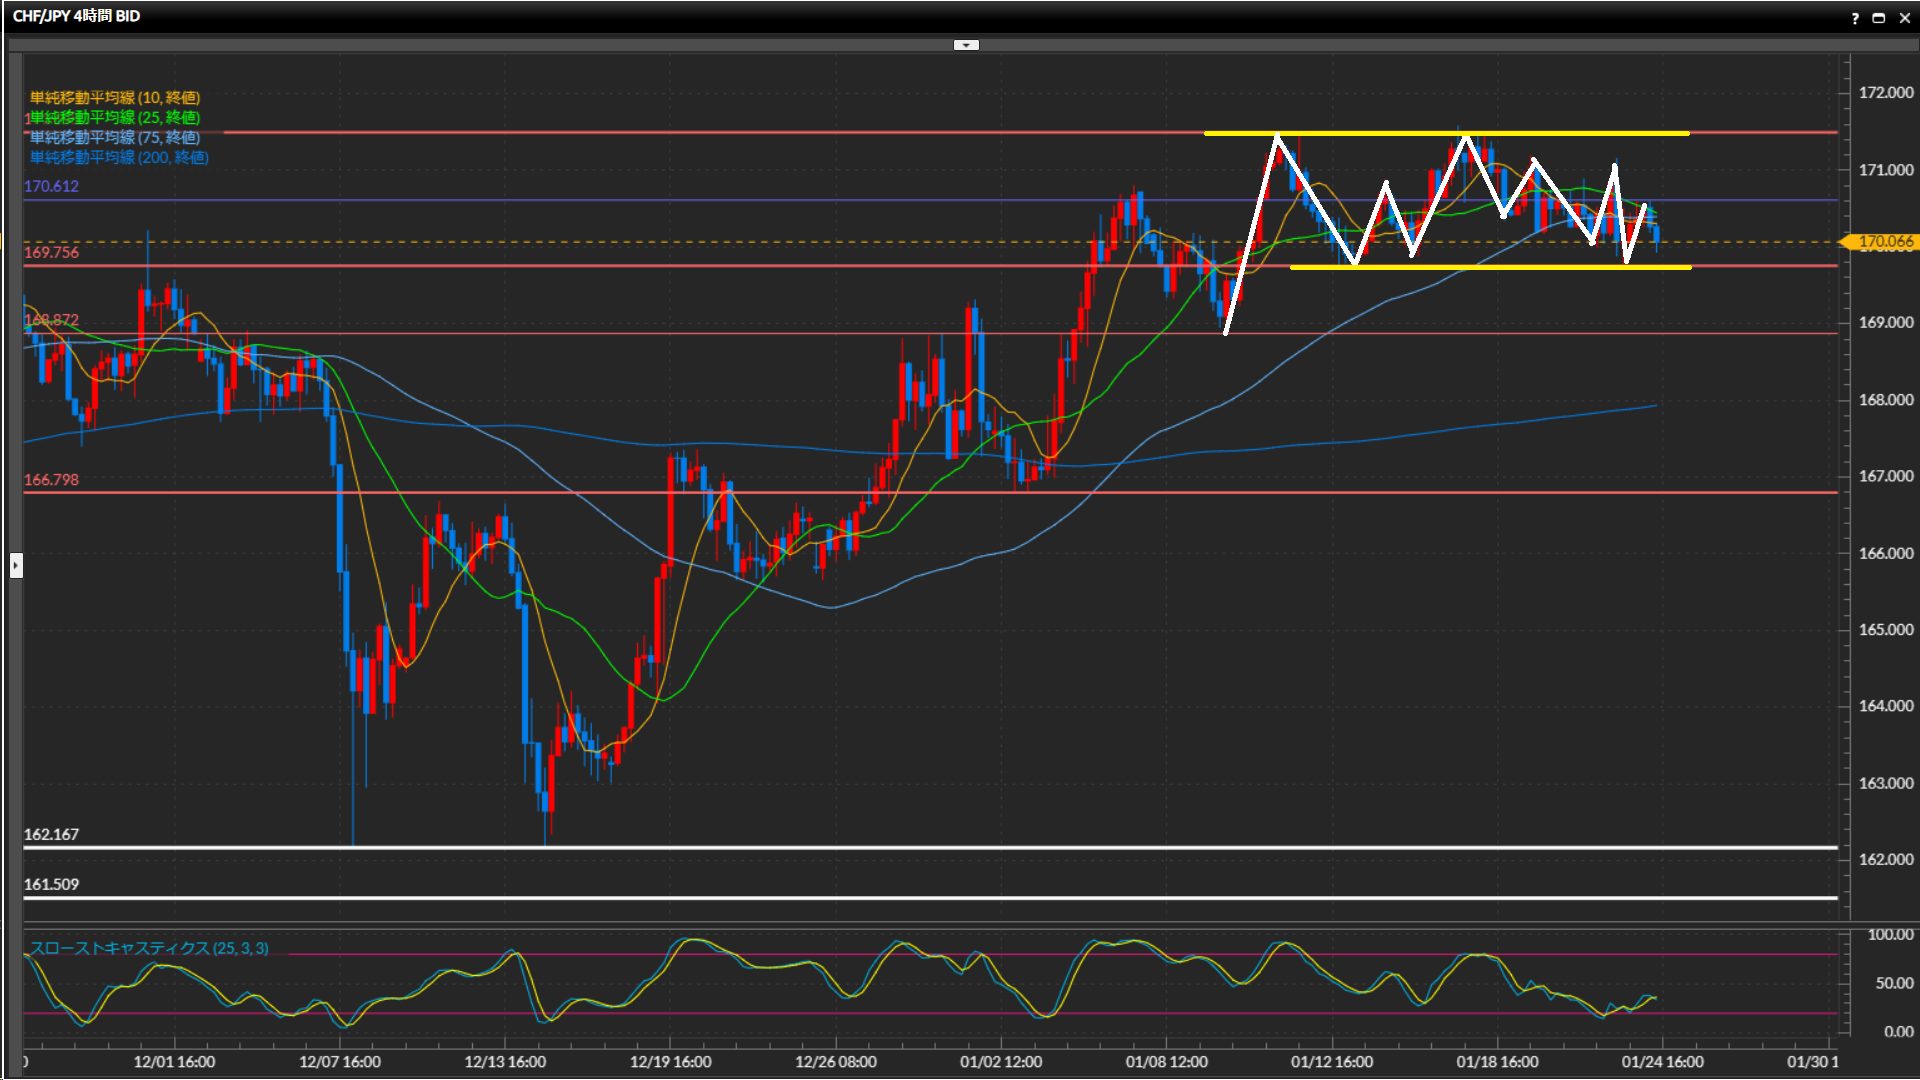1920x1080 pixels.
Task: Select the 200-period blue moving average label
Action: (119, 157)
